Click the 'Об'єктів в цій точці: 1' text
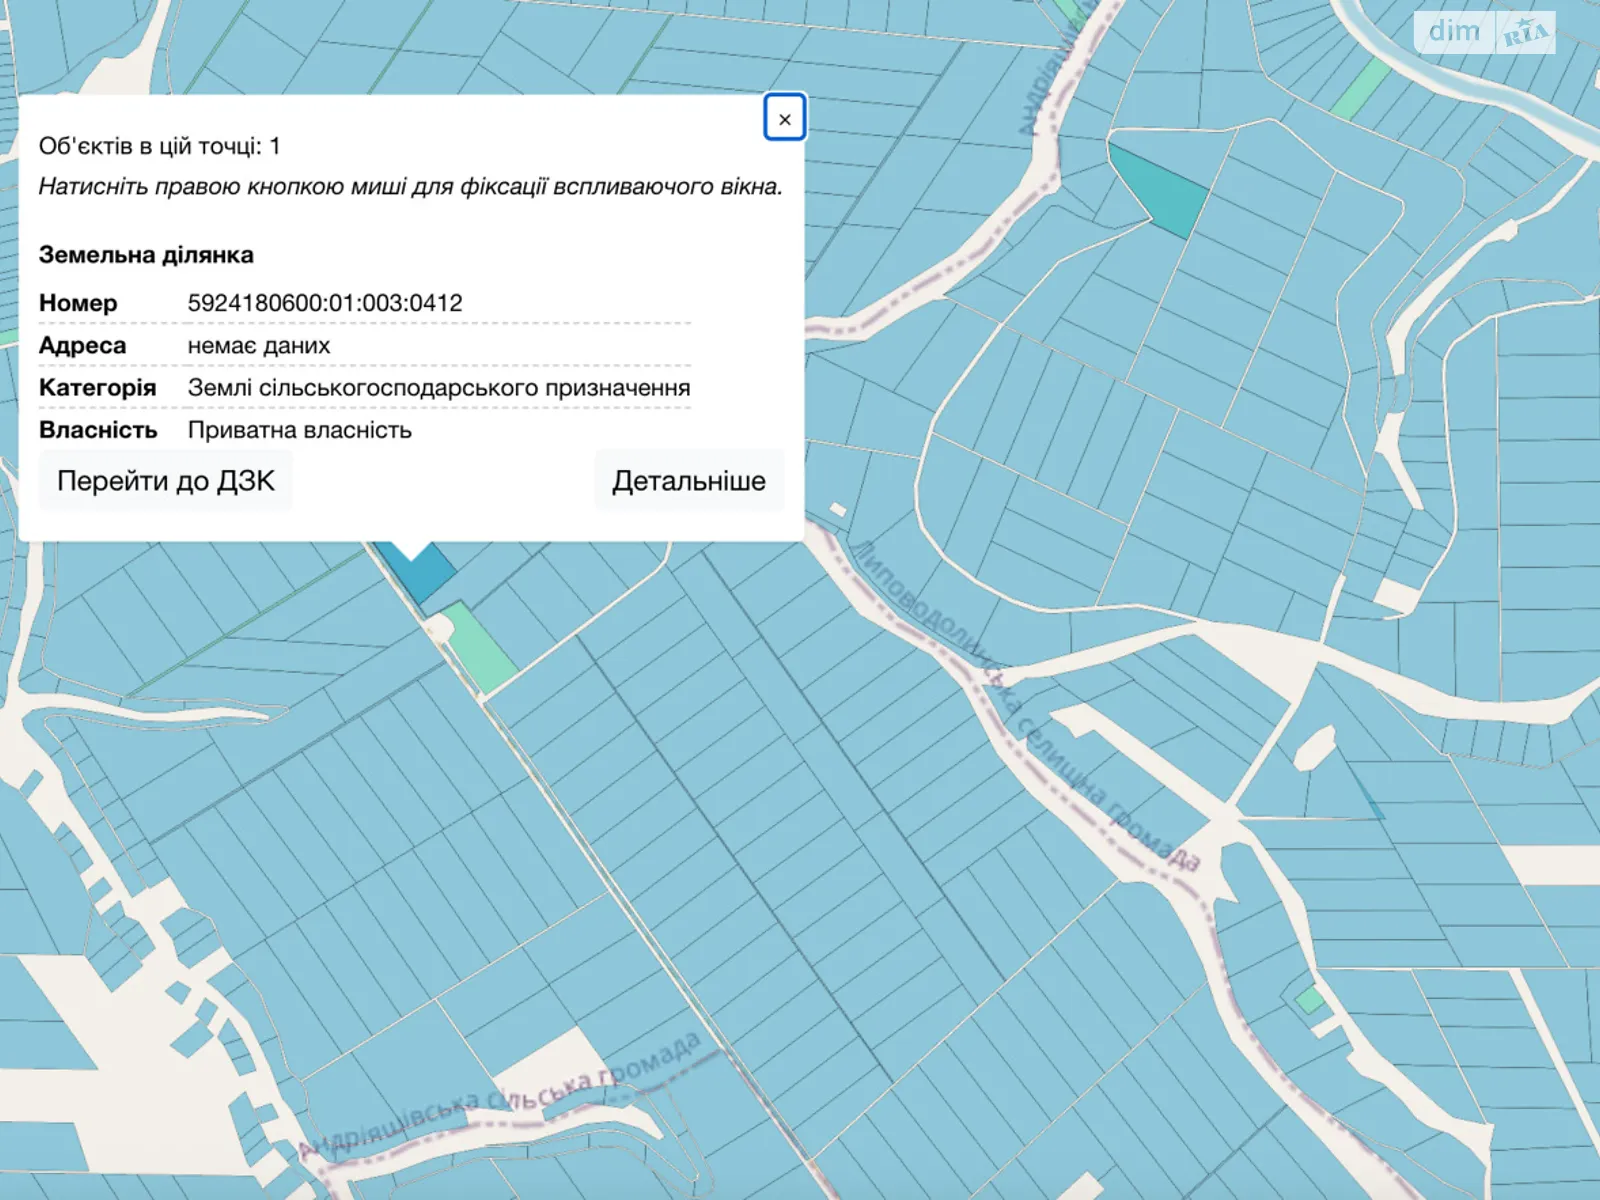The width and height of the screenshot is (1600, 1200). [x=159, y=146]
